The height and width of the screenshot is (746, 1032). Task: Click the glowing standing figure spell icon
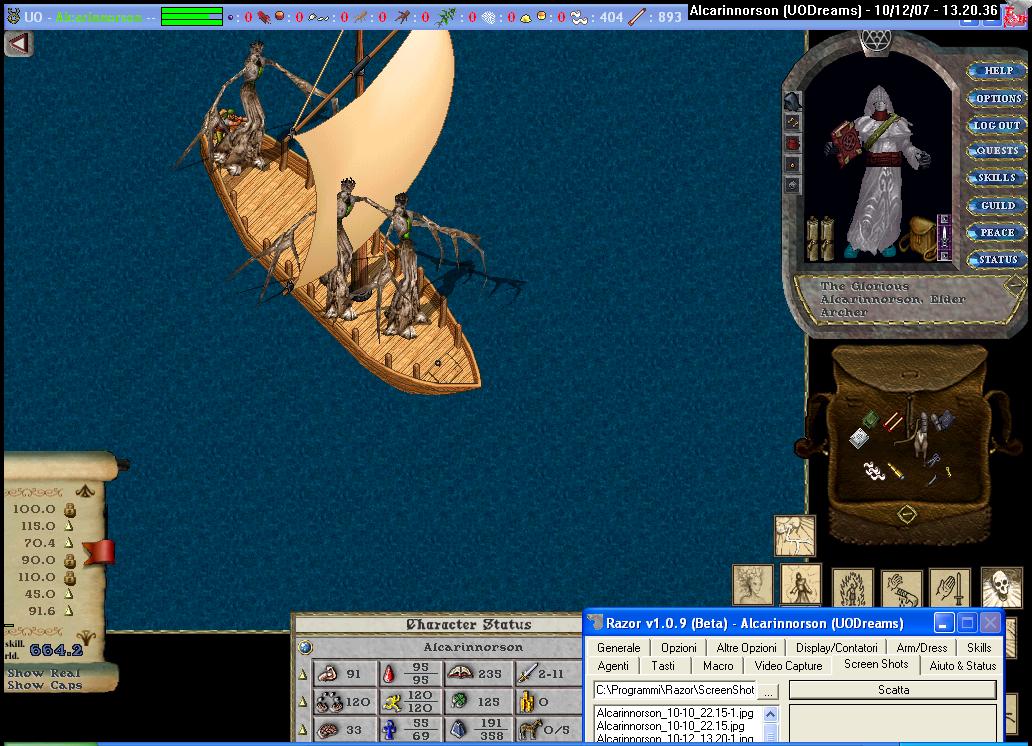tap(801, 585)
